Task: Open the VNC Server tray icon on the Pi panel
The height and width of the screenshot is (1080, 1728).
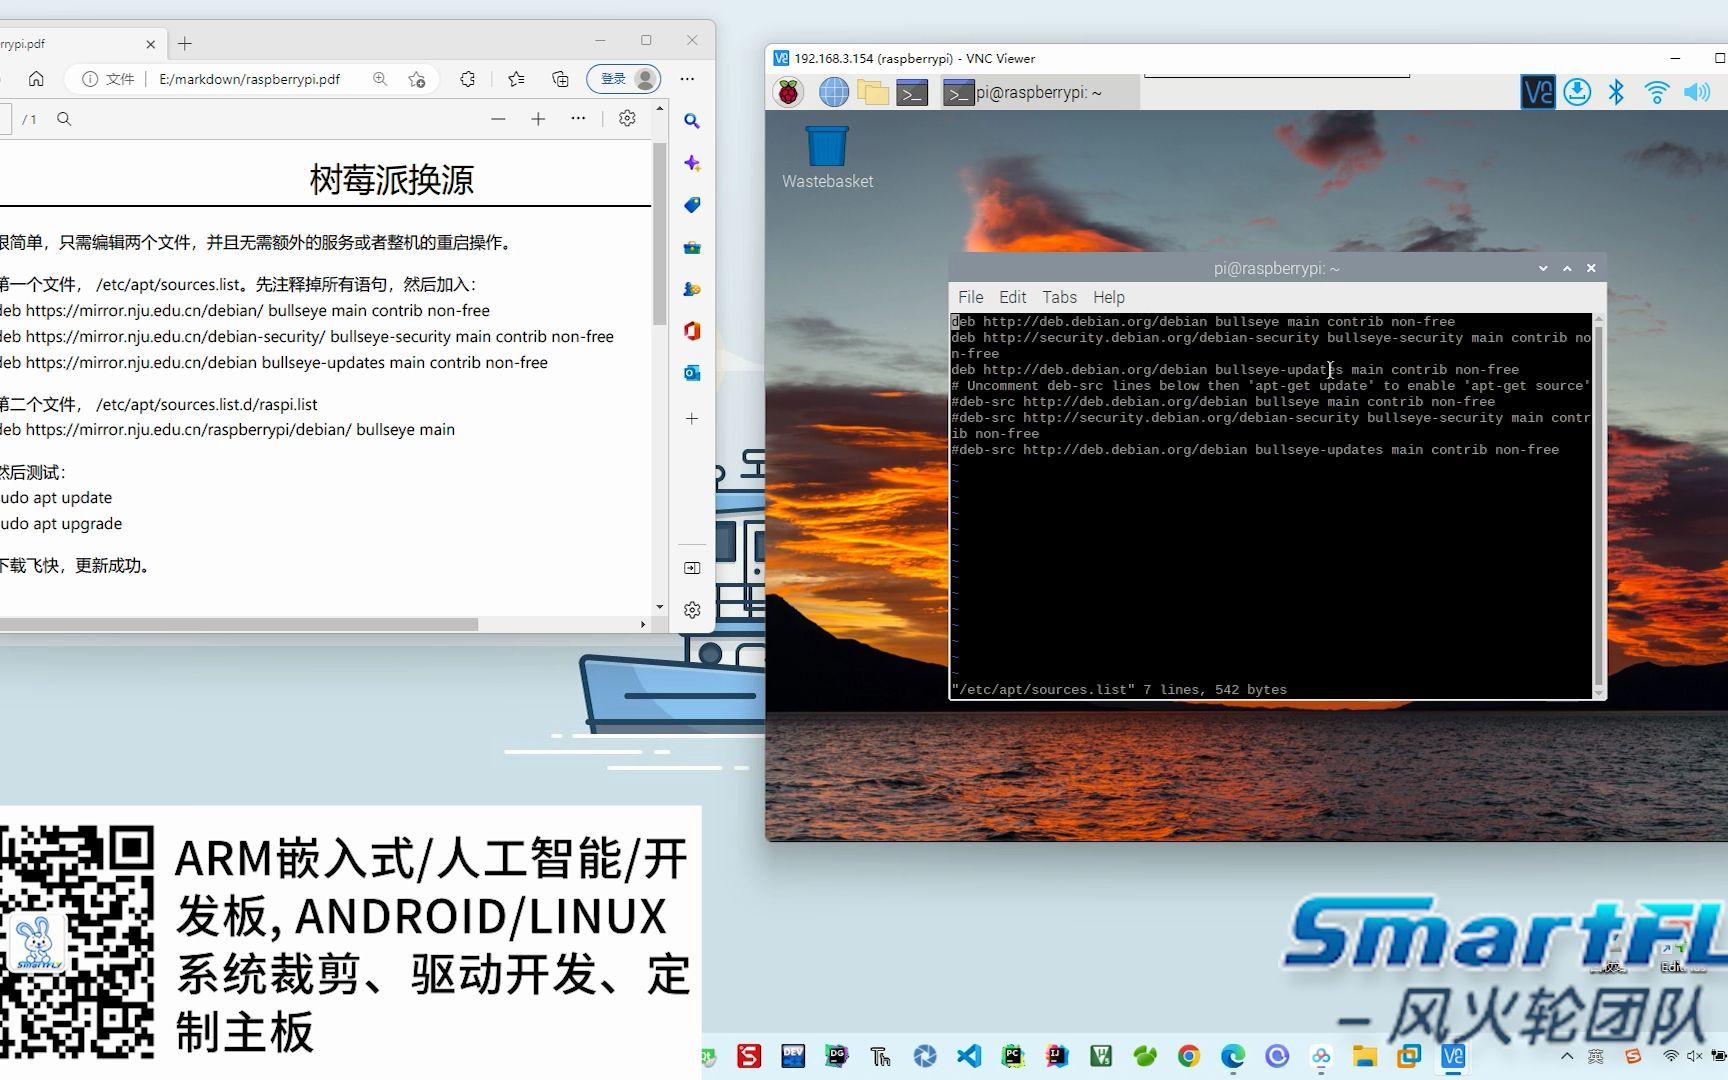Action: (x=1537, y=93)
